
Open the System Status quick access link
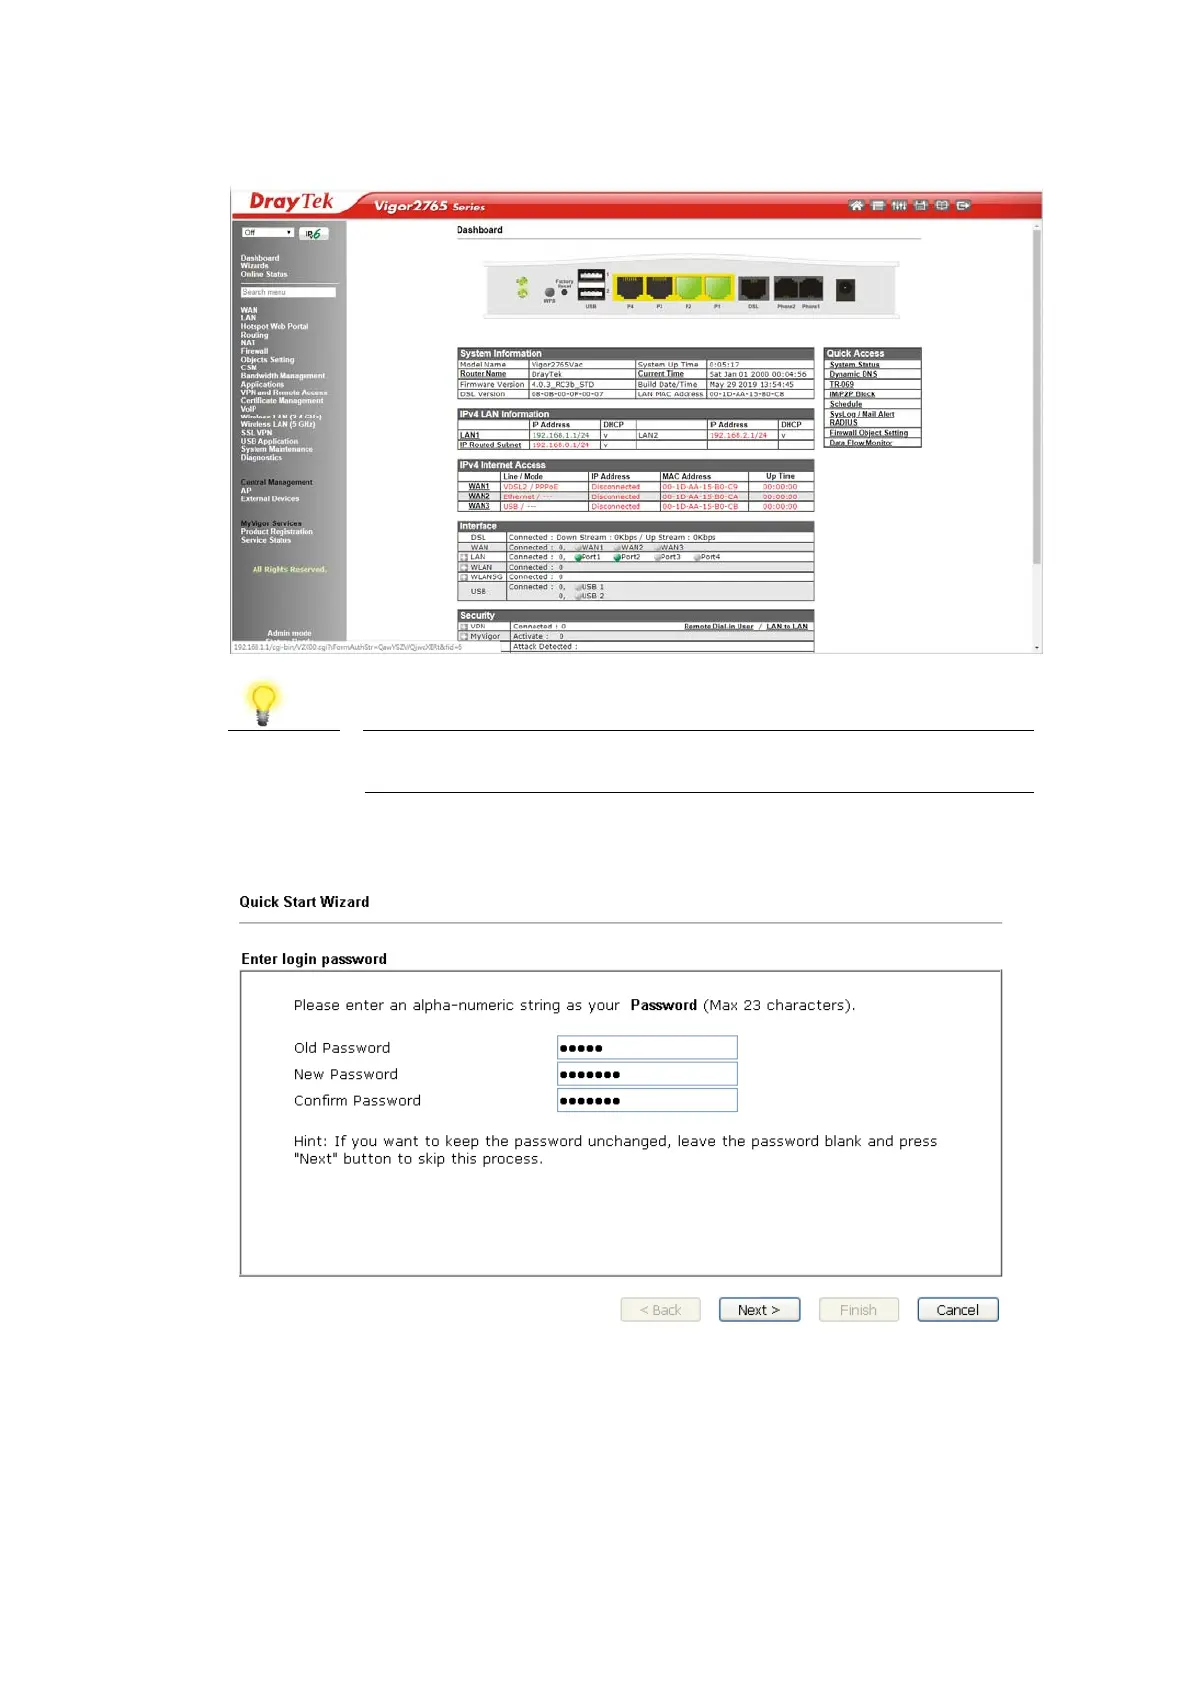pos(854,365)
